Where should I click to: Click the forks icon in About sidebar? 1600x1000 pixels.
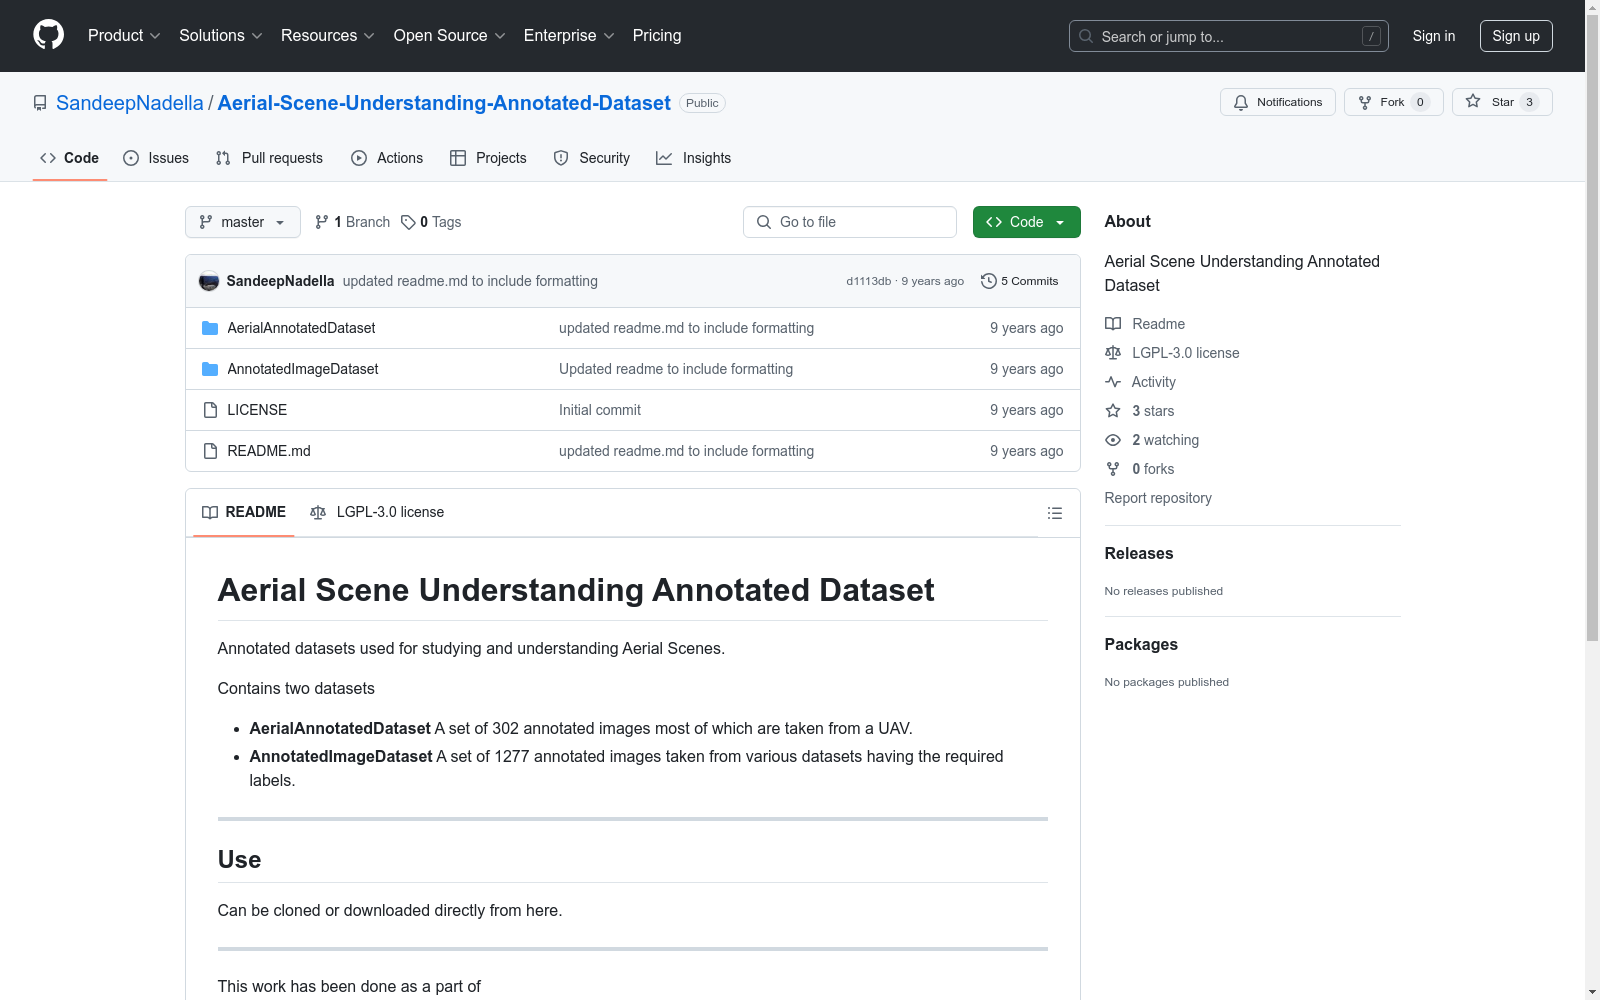coord(1113,469)
